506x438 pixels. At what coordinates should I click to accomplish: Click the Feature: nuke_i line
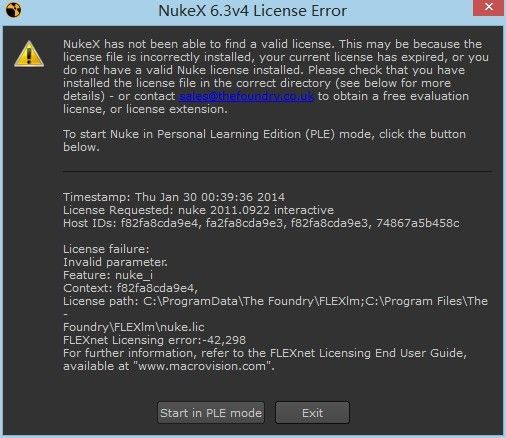pyautogui.click(x=108, y=275)
